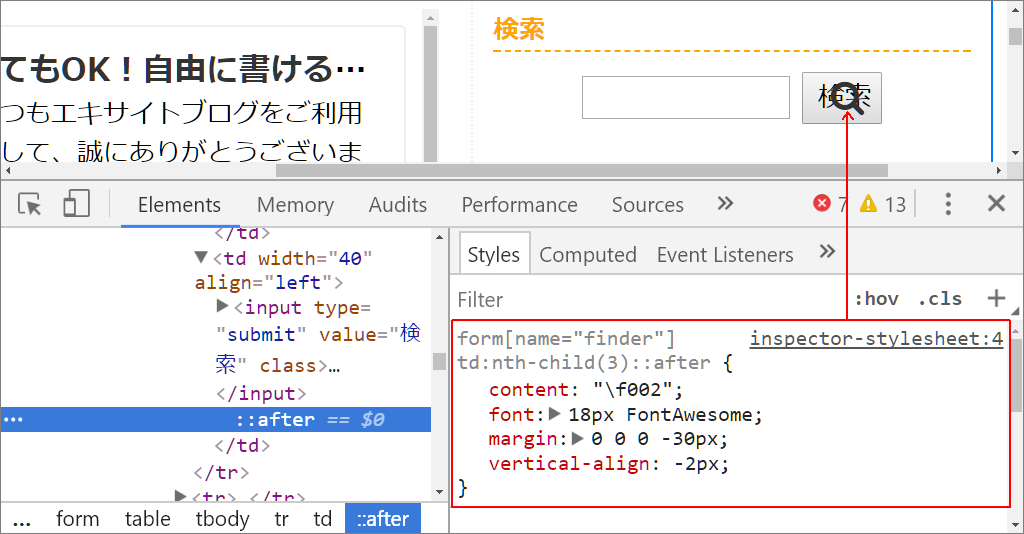Open the Event Listeners sidebar tab

[x=725, y=255]
